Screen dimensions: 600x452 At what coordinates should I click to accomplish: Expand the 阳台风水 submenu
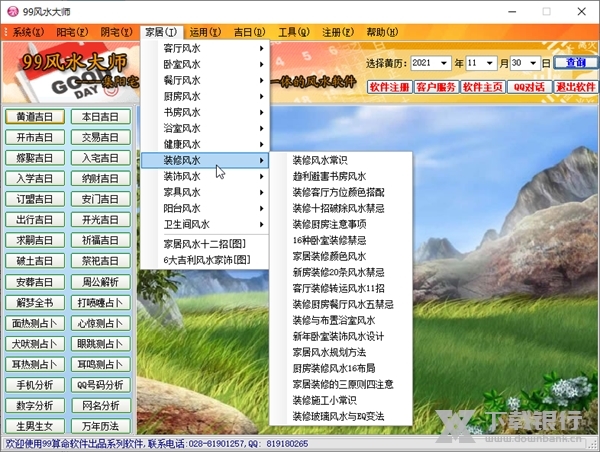(205, 209)
